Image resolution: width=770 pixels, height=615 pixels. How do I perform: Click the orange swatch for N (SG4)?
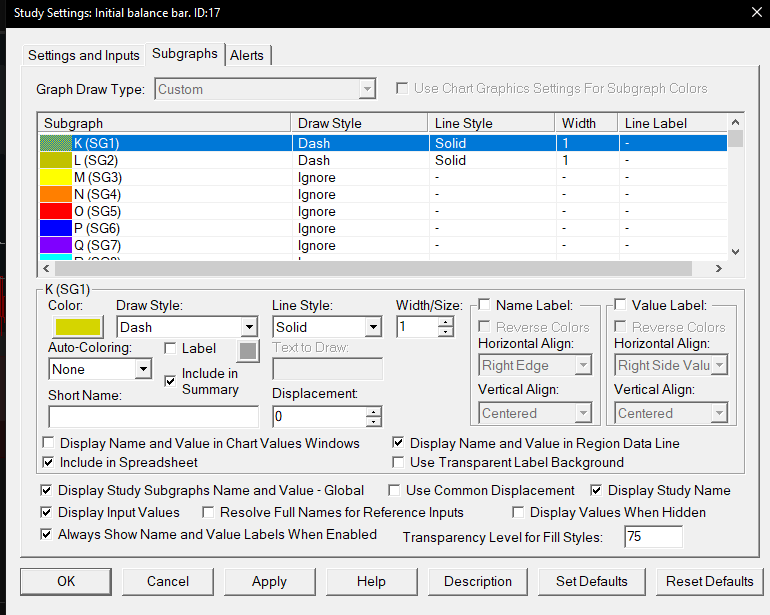pos(54,194)
